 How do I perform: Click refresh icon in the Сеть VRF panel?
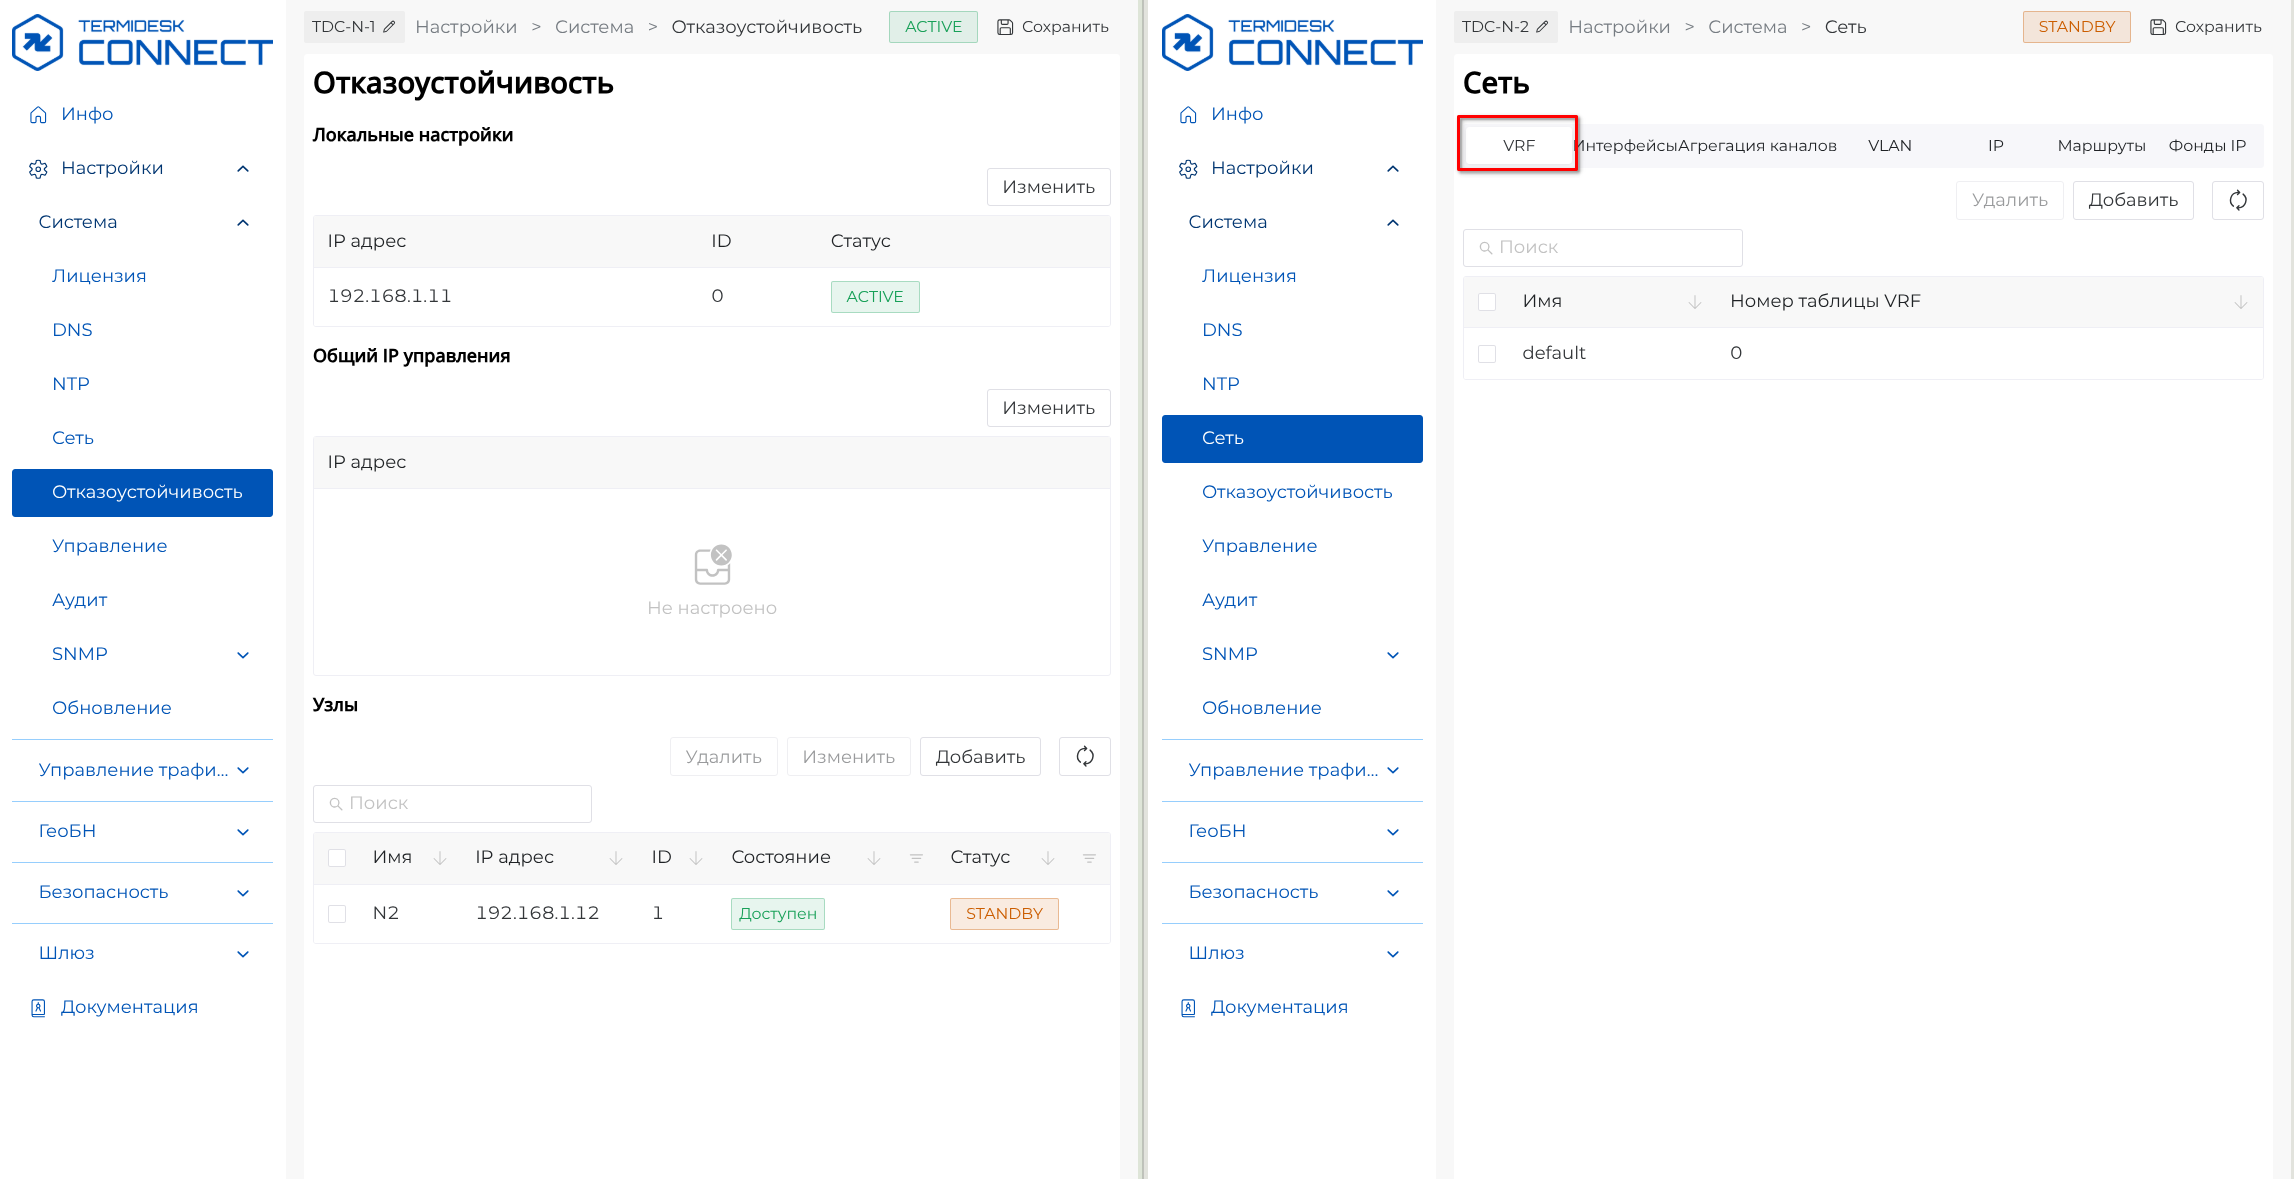tap(2238, 200)
